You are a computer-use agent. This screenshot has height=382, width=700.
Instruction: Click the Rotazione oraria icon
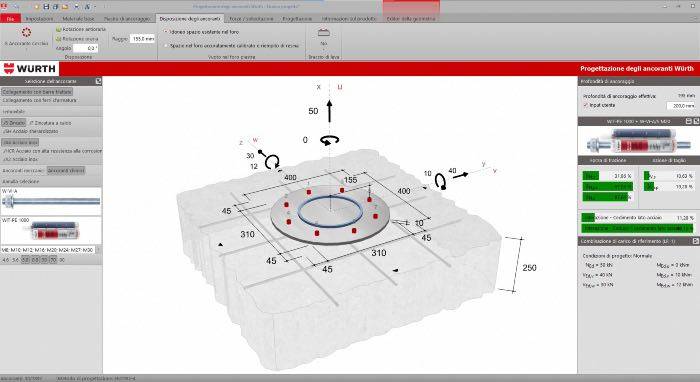58,39
